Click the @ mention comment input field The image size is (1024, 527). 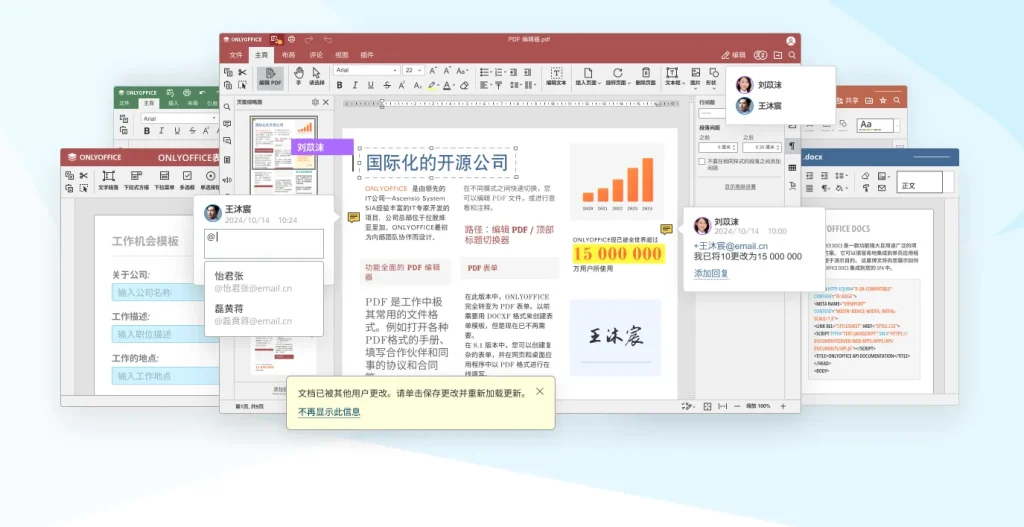coord(264,244)
